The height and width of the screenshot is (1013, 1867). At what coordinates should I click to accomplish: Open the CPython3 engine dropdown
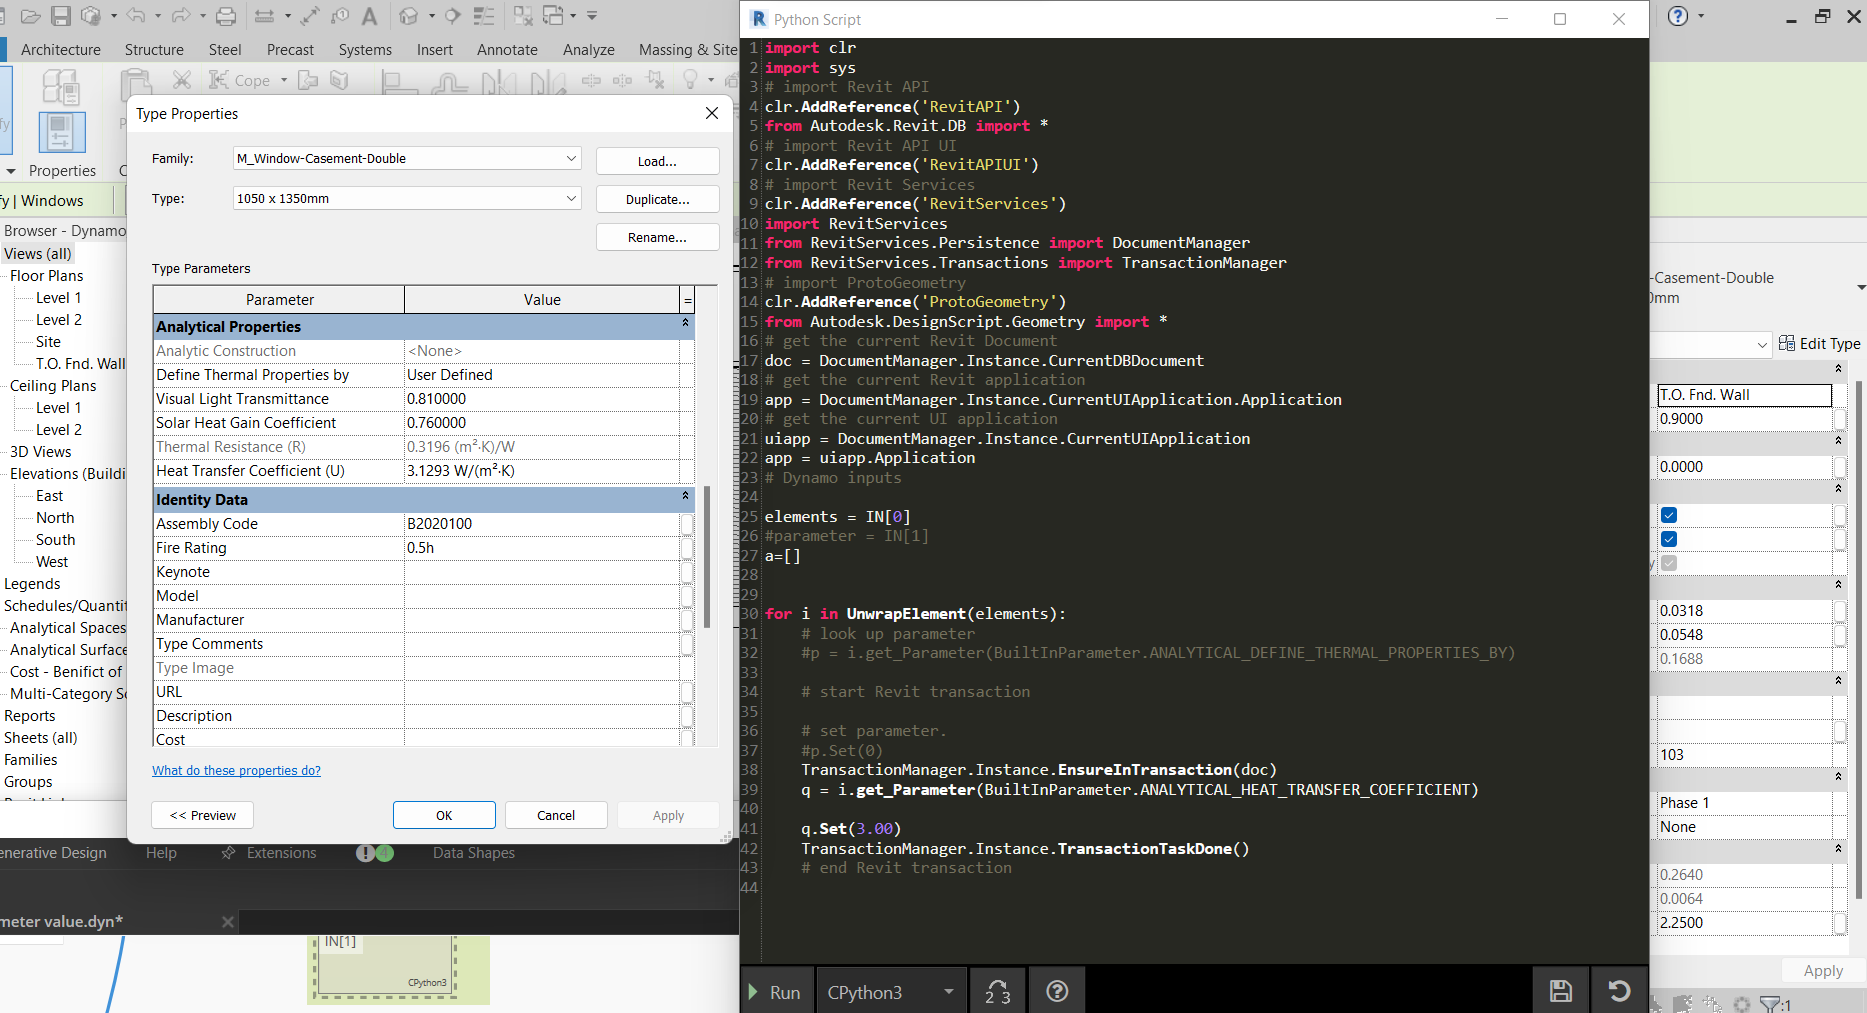coord(891,991)
